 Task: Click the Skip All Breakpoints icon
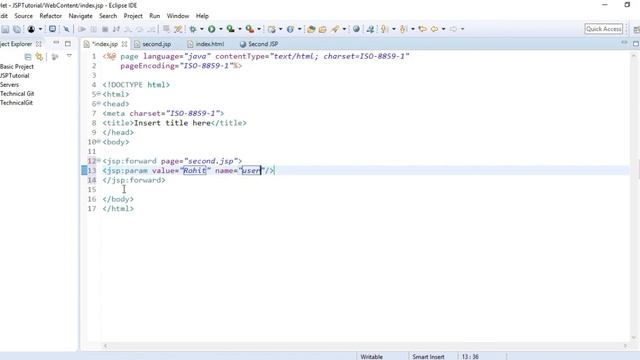(66, 29)
